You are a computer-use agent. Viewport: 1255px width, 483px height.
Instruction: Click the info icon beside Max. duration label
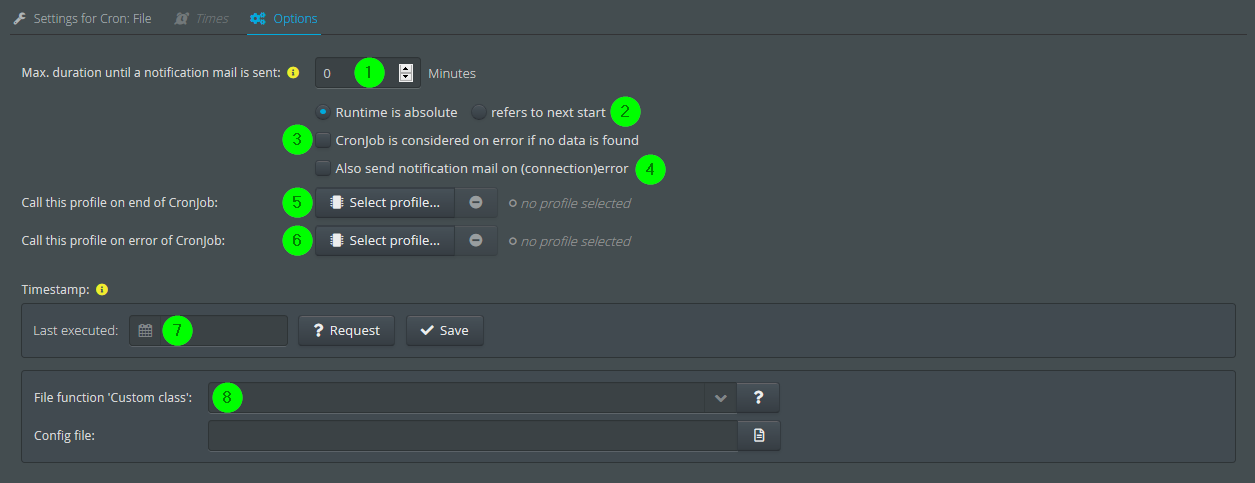click(x=293, y=73)
